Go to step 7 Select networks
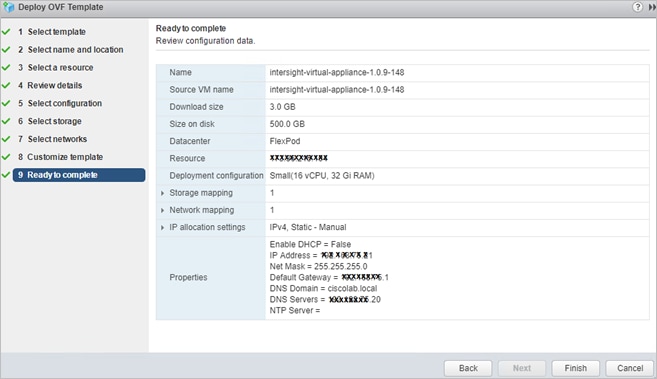 [x=52, y=139]
